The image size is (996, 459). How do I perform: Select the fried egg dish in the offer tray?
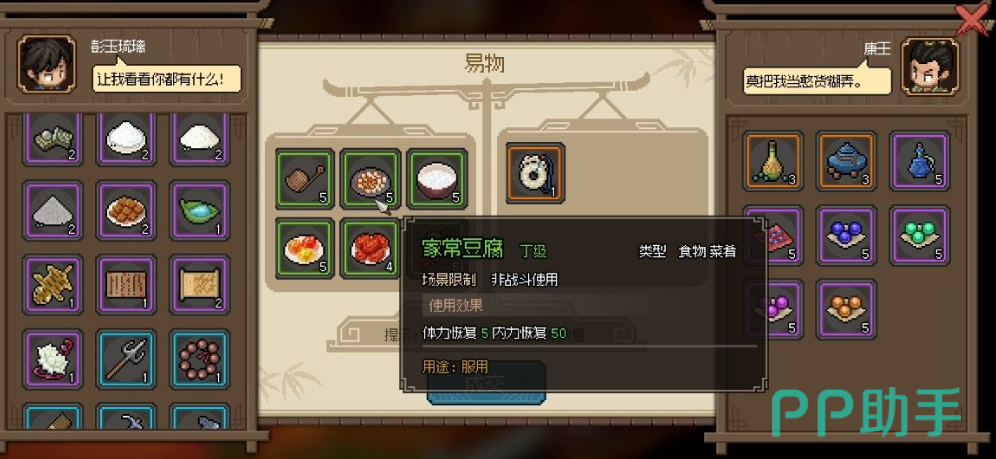tap(304, 248)
